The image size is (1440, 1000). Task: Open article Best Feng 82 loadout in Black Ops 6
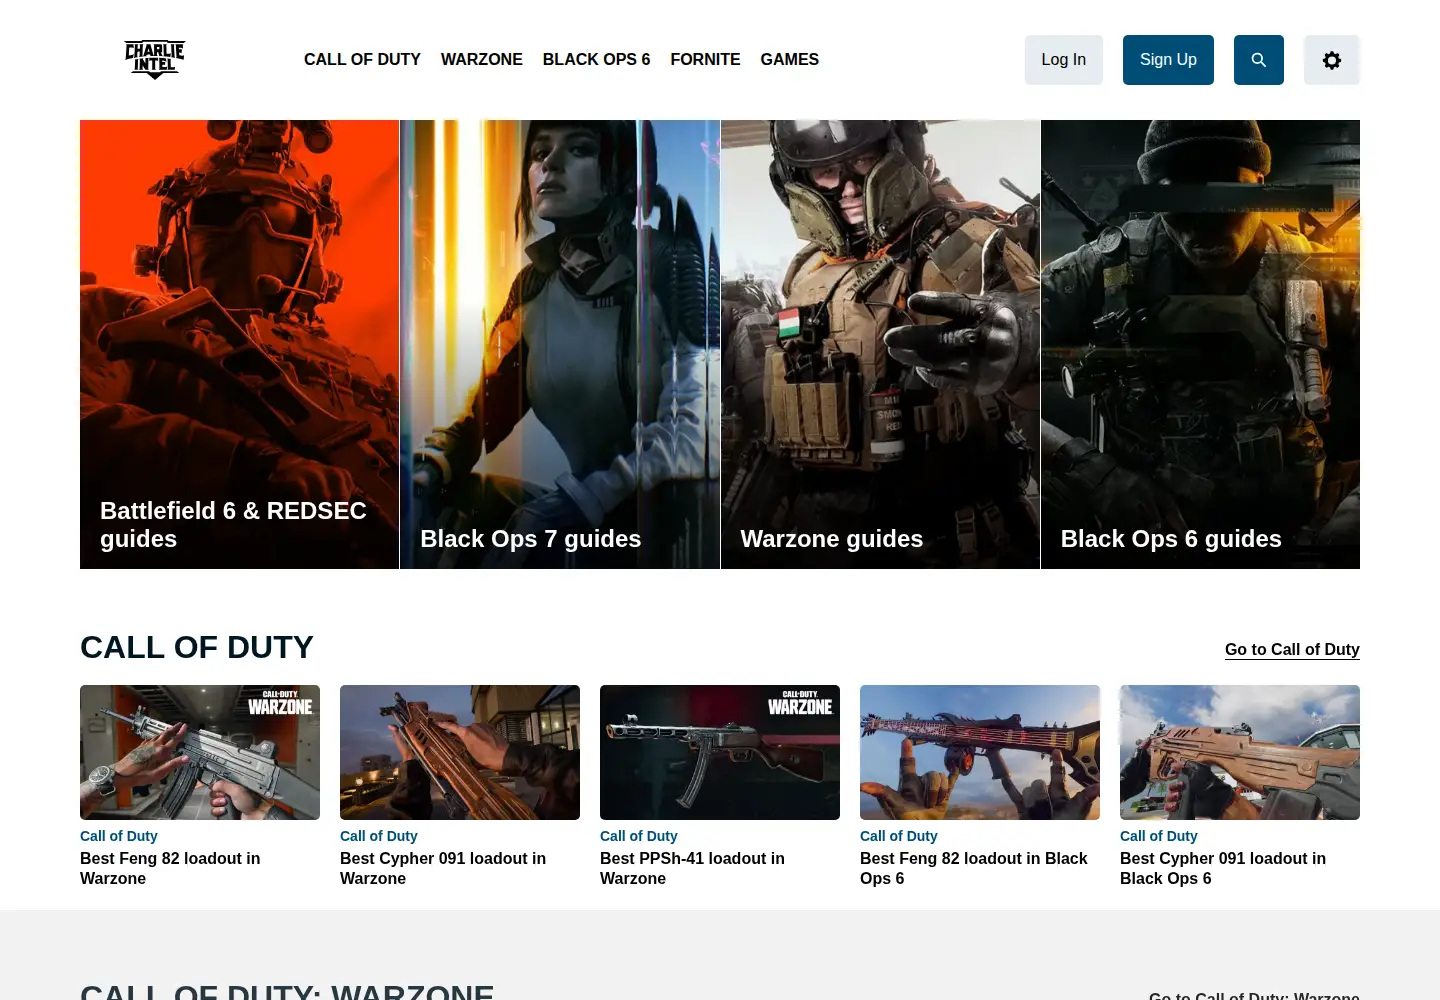click(x=974, y=868)
